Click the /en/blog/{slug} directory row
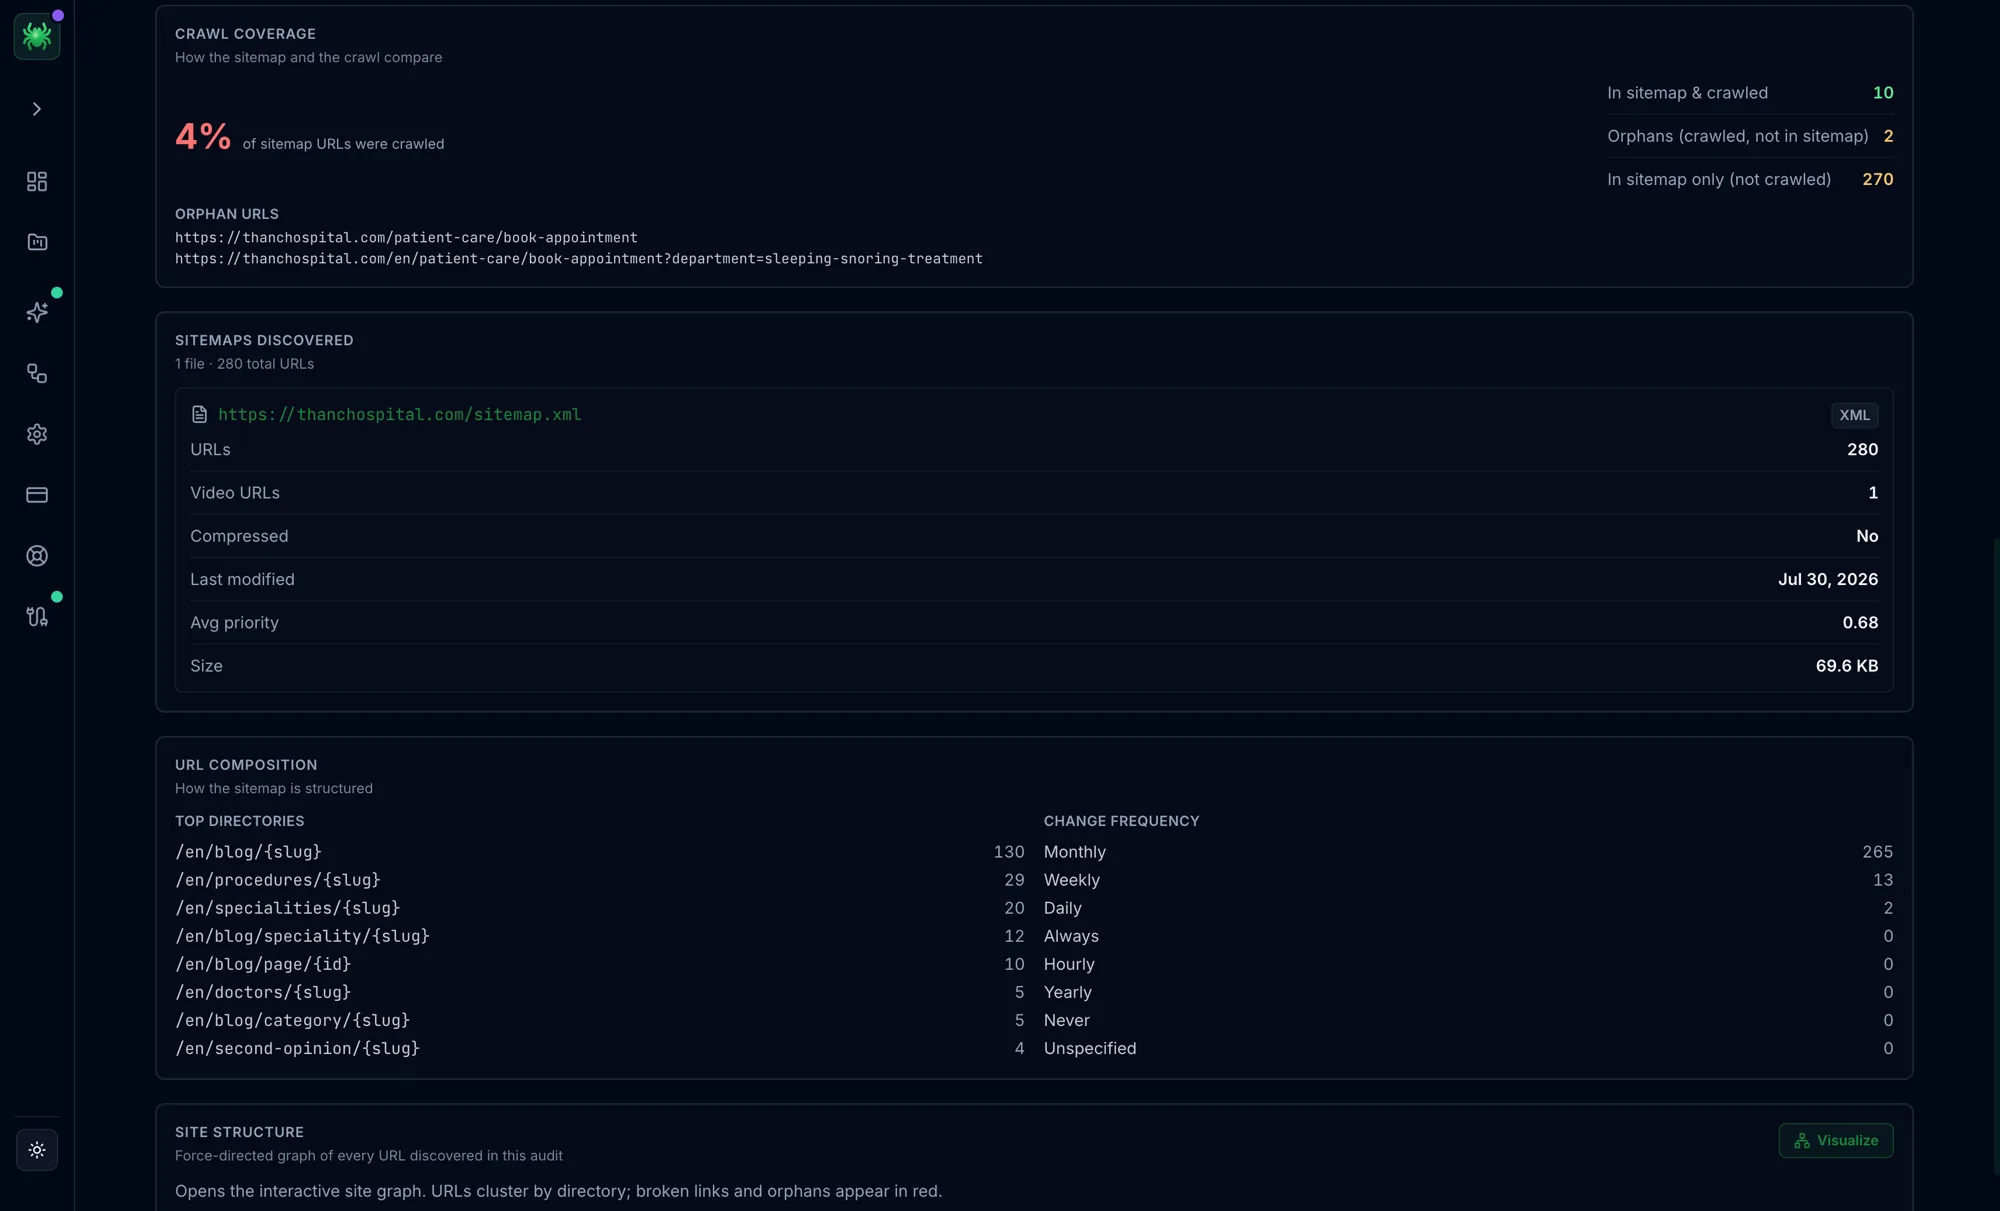Image resolution: width=2000 pixels, height=1211 pixels. 600,852
